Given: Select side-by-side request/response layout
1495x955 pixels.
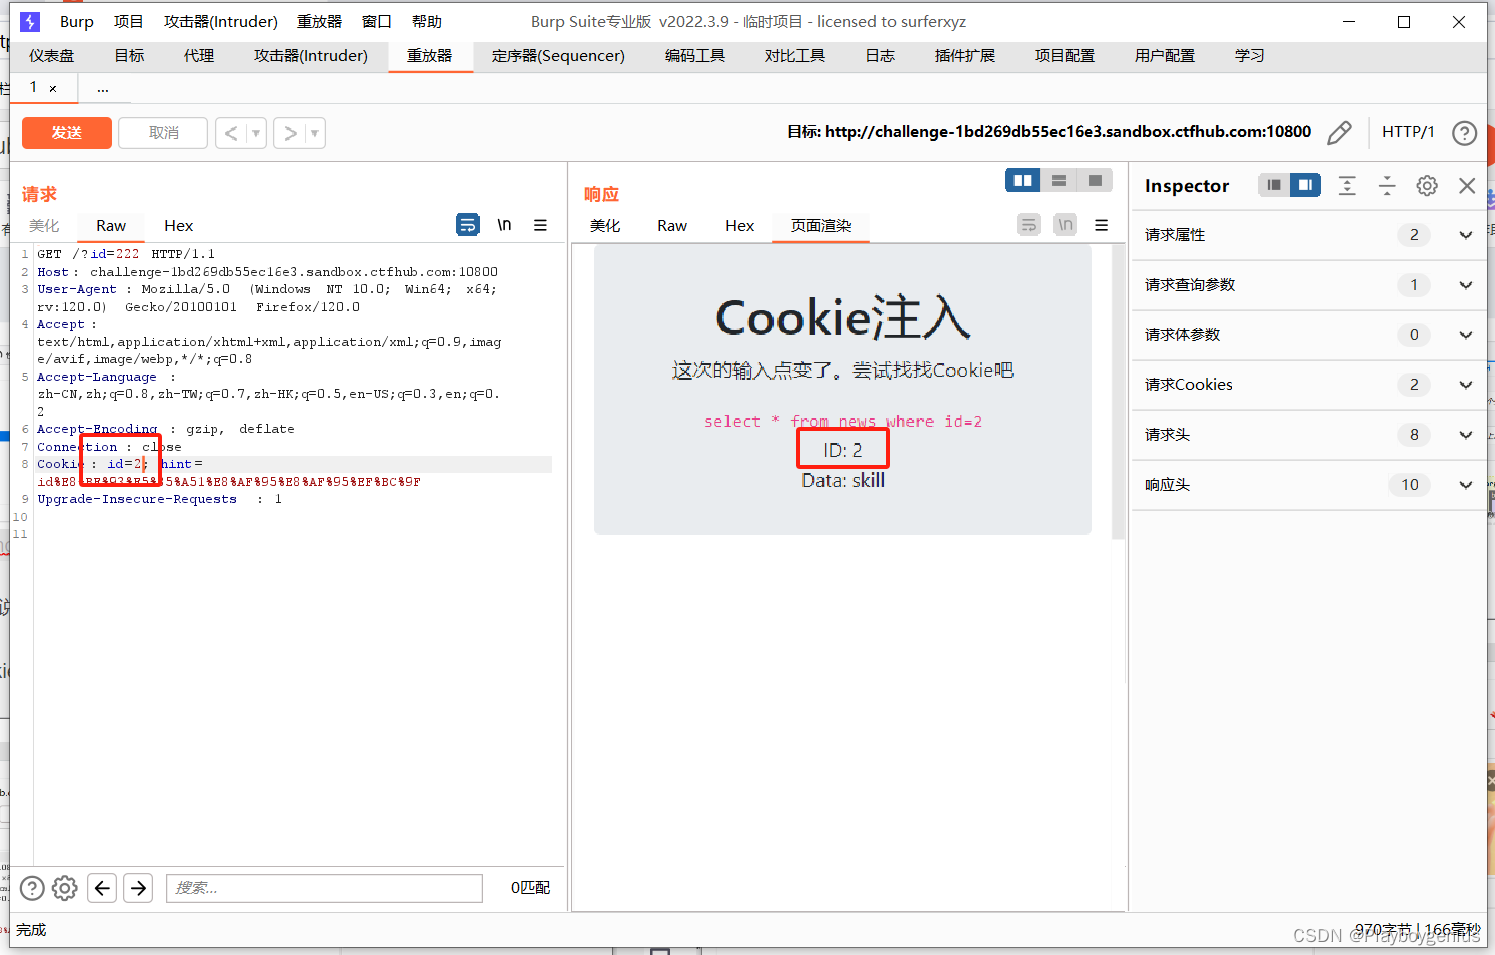Looking at the screenshot, I should (x=1022, y=180).
